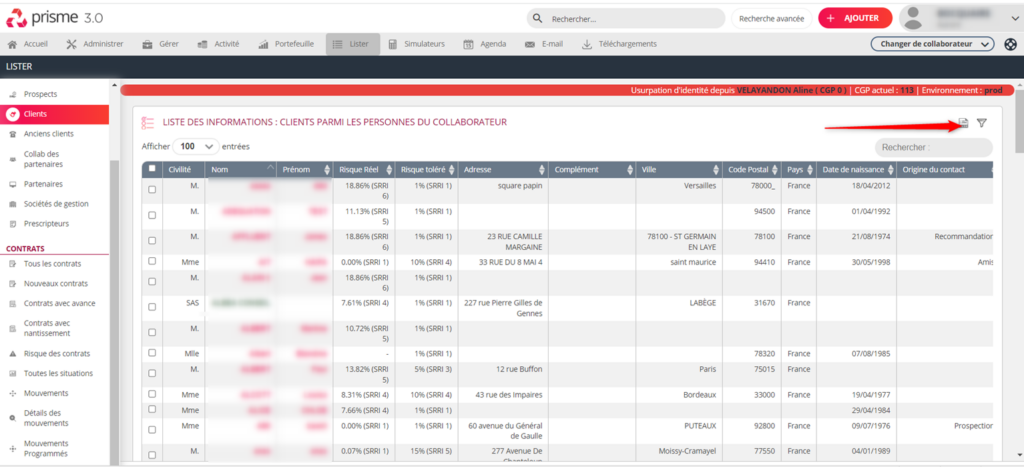Check the first client row checkbox

point(152,190)
